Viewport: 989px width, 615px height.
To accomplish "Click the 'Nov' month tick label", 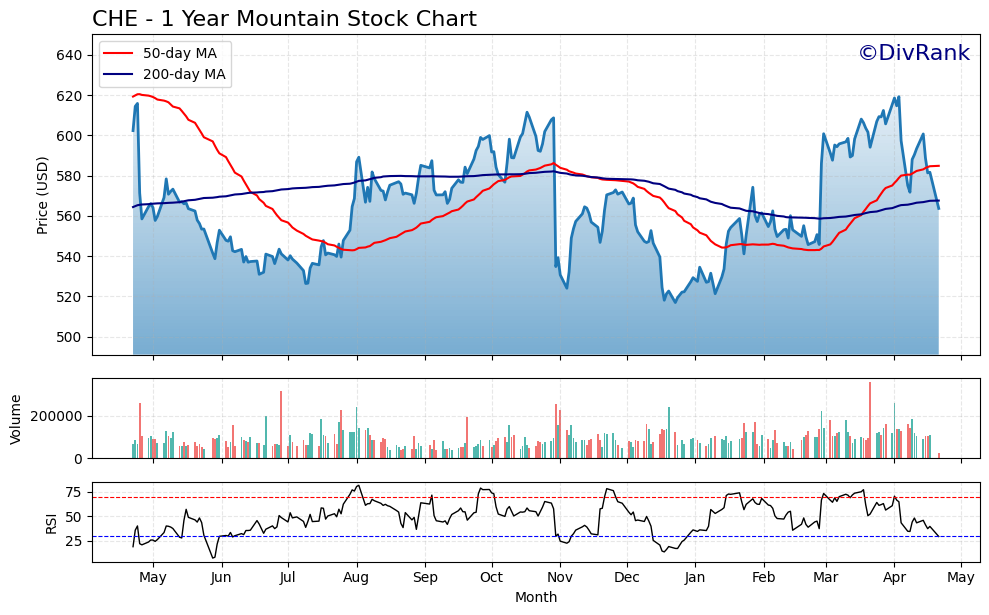I will coord(560,578).
